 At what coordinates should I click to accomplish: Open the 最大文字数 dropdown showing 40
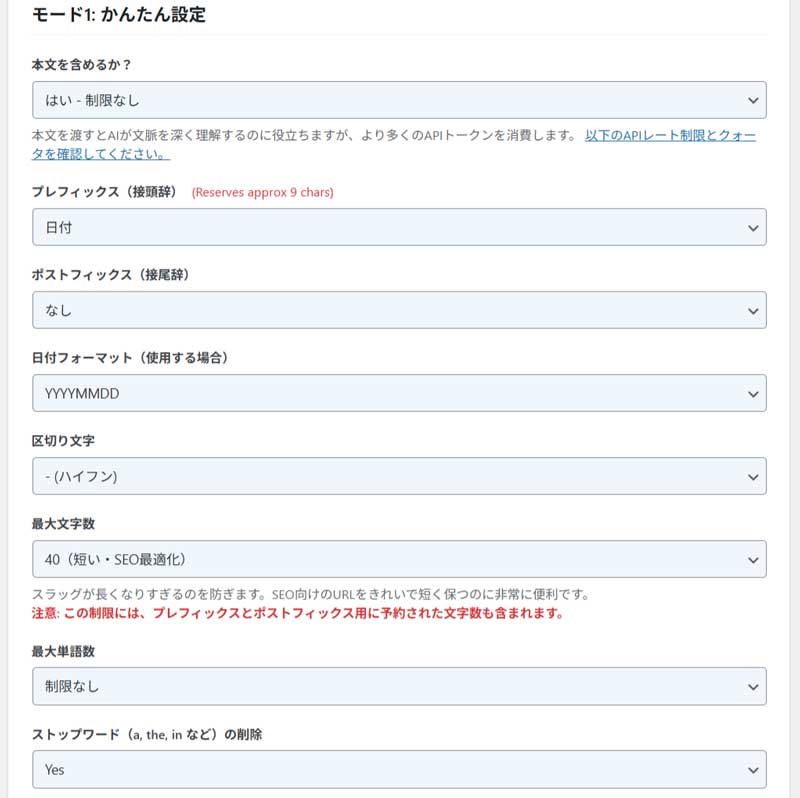(x=399, y=559)
